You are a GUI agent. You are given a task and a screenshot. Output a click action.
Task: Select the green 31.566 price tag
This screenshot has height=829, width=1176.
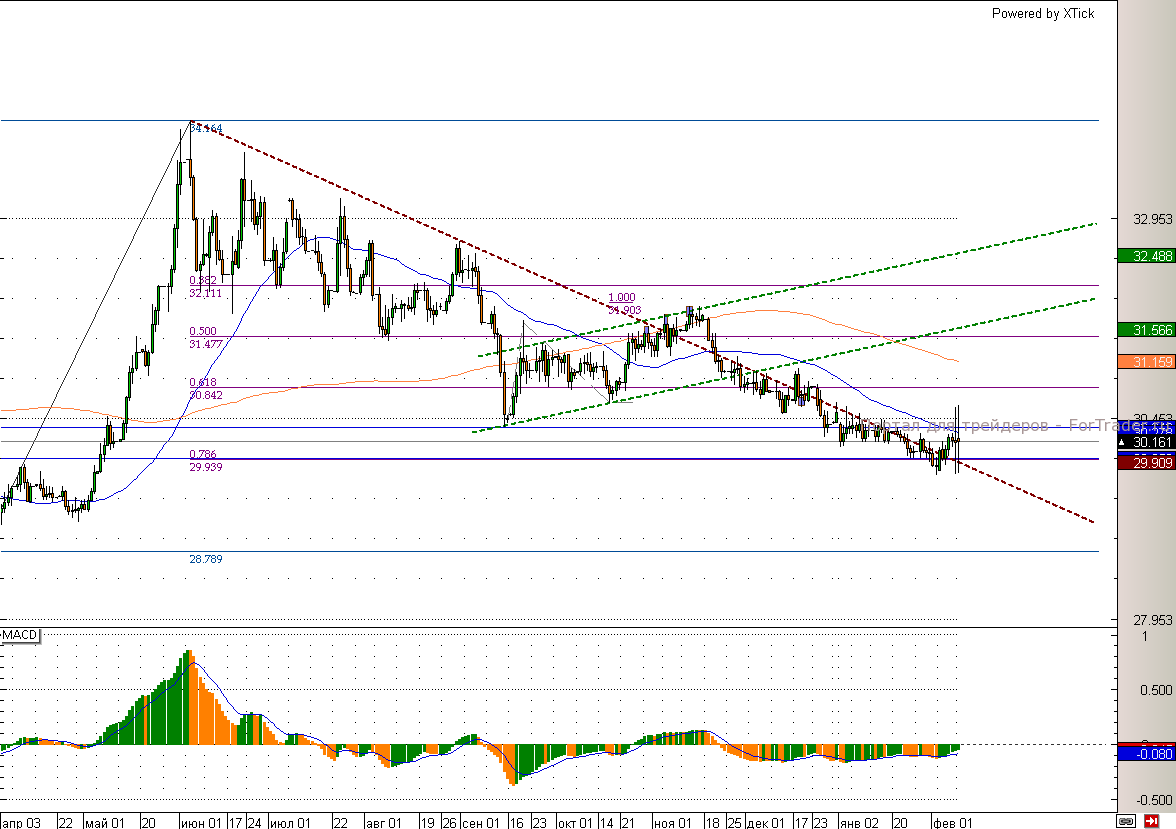pos(1145,330)
